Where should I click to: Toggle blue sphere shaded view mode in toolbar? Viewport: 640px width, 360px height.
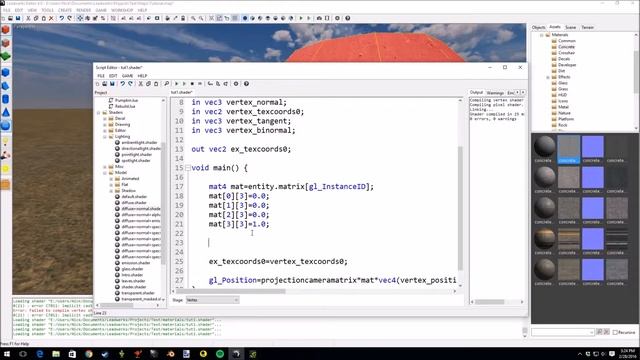[245, 18]
